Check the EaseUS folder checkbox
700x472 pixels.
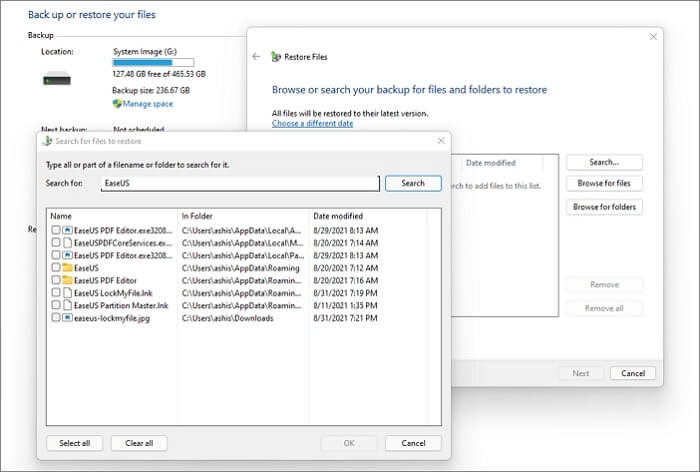click(55, 268)
